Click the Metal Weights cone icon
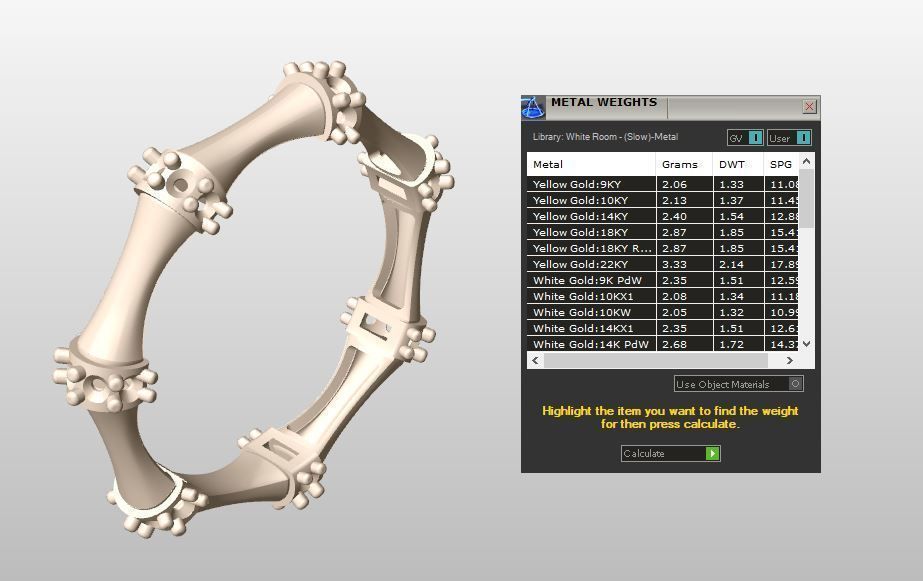The height and width of the screenshot is (581, 923). tap(533, 108)
